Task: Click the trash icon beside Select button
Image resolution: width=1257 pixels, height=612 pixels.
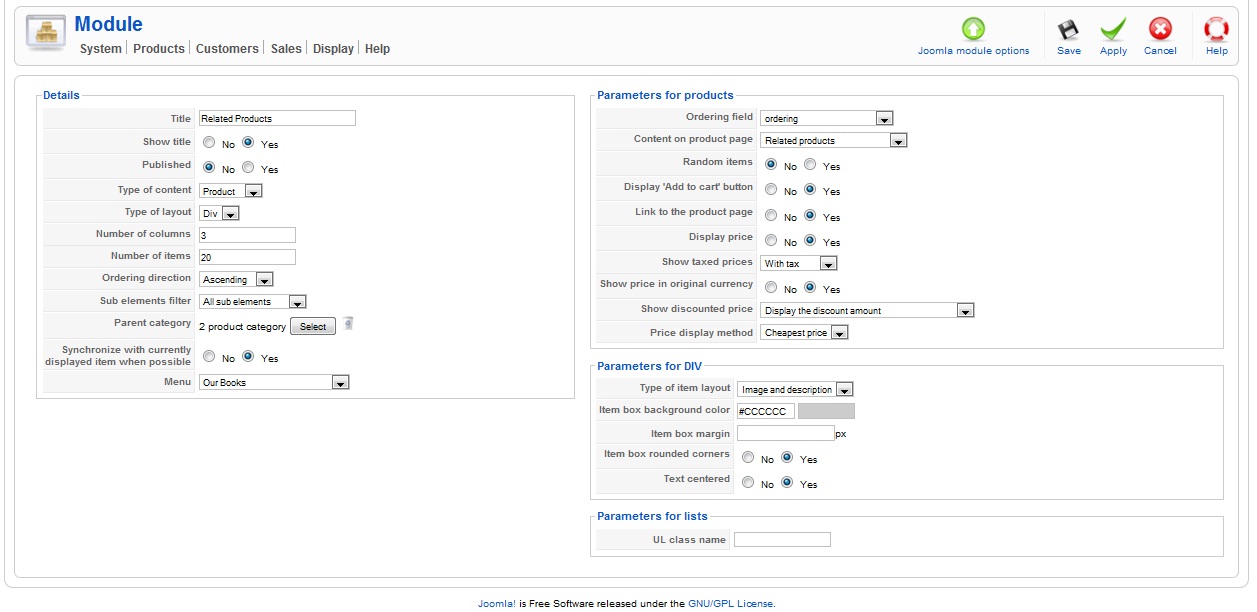Action: [348, 324]
